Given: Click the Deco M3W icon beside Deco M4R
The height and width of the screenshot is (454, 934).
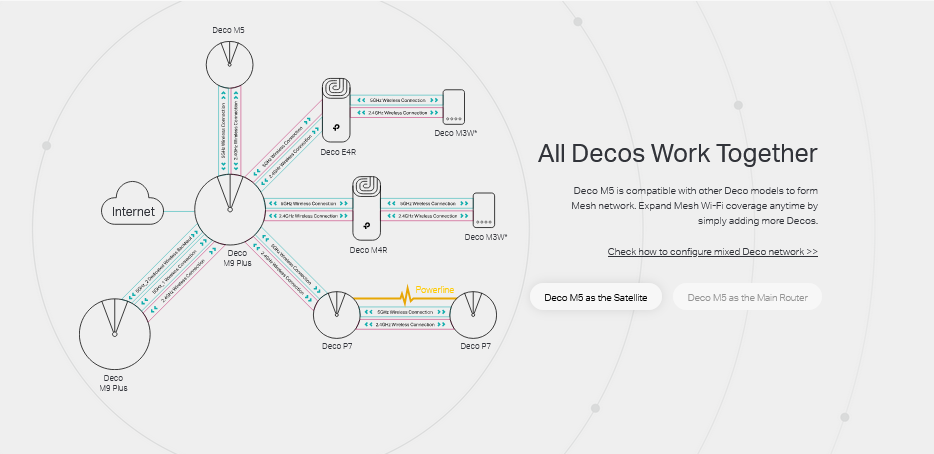Looking at the screenshot, I should coord(484,210).
